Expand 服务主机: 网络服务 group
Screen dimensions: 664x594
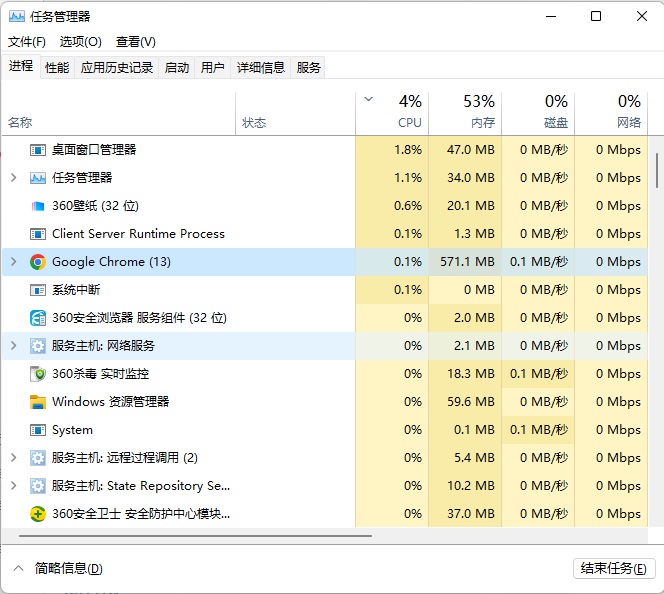tap(14, 346)
